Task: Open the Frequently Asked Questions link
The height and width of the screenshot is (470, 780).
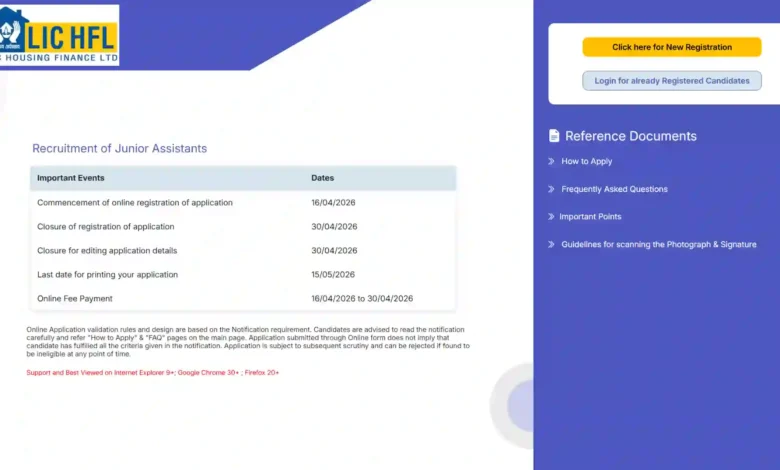Action: tap(614, 189)
